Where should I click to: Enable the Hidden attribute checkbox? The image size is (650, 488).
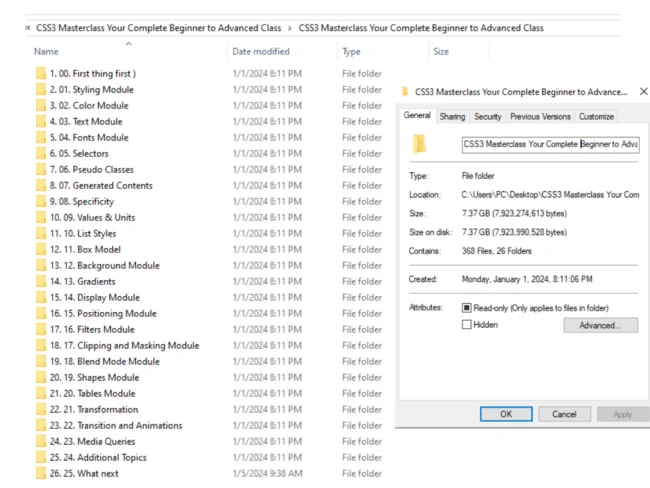click(467, 325)
